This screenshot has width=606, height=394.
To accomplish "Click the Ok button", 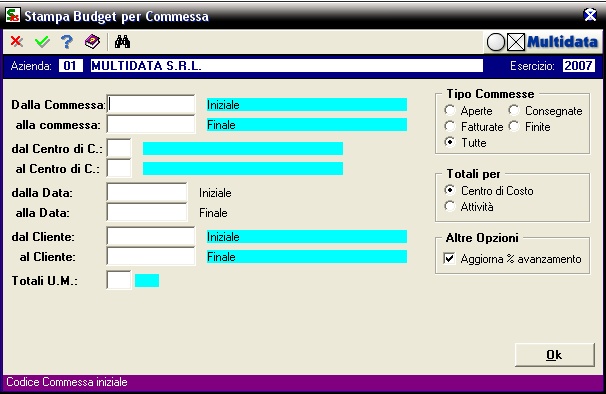I will [554, 355].
